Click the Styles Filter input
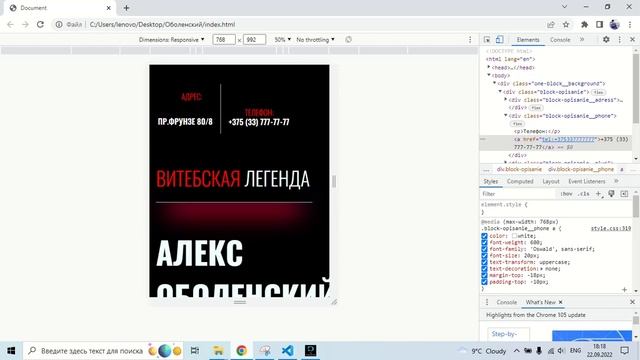 [x=518, y=194]
